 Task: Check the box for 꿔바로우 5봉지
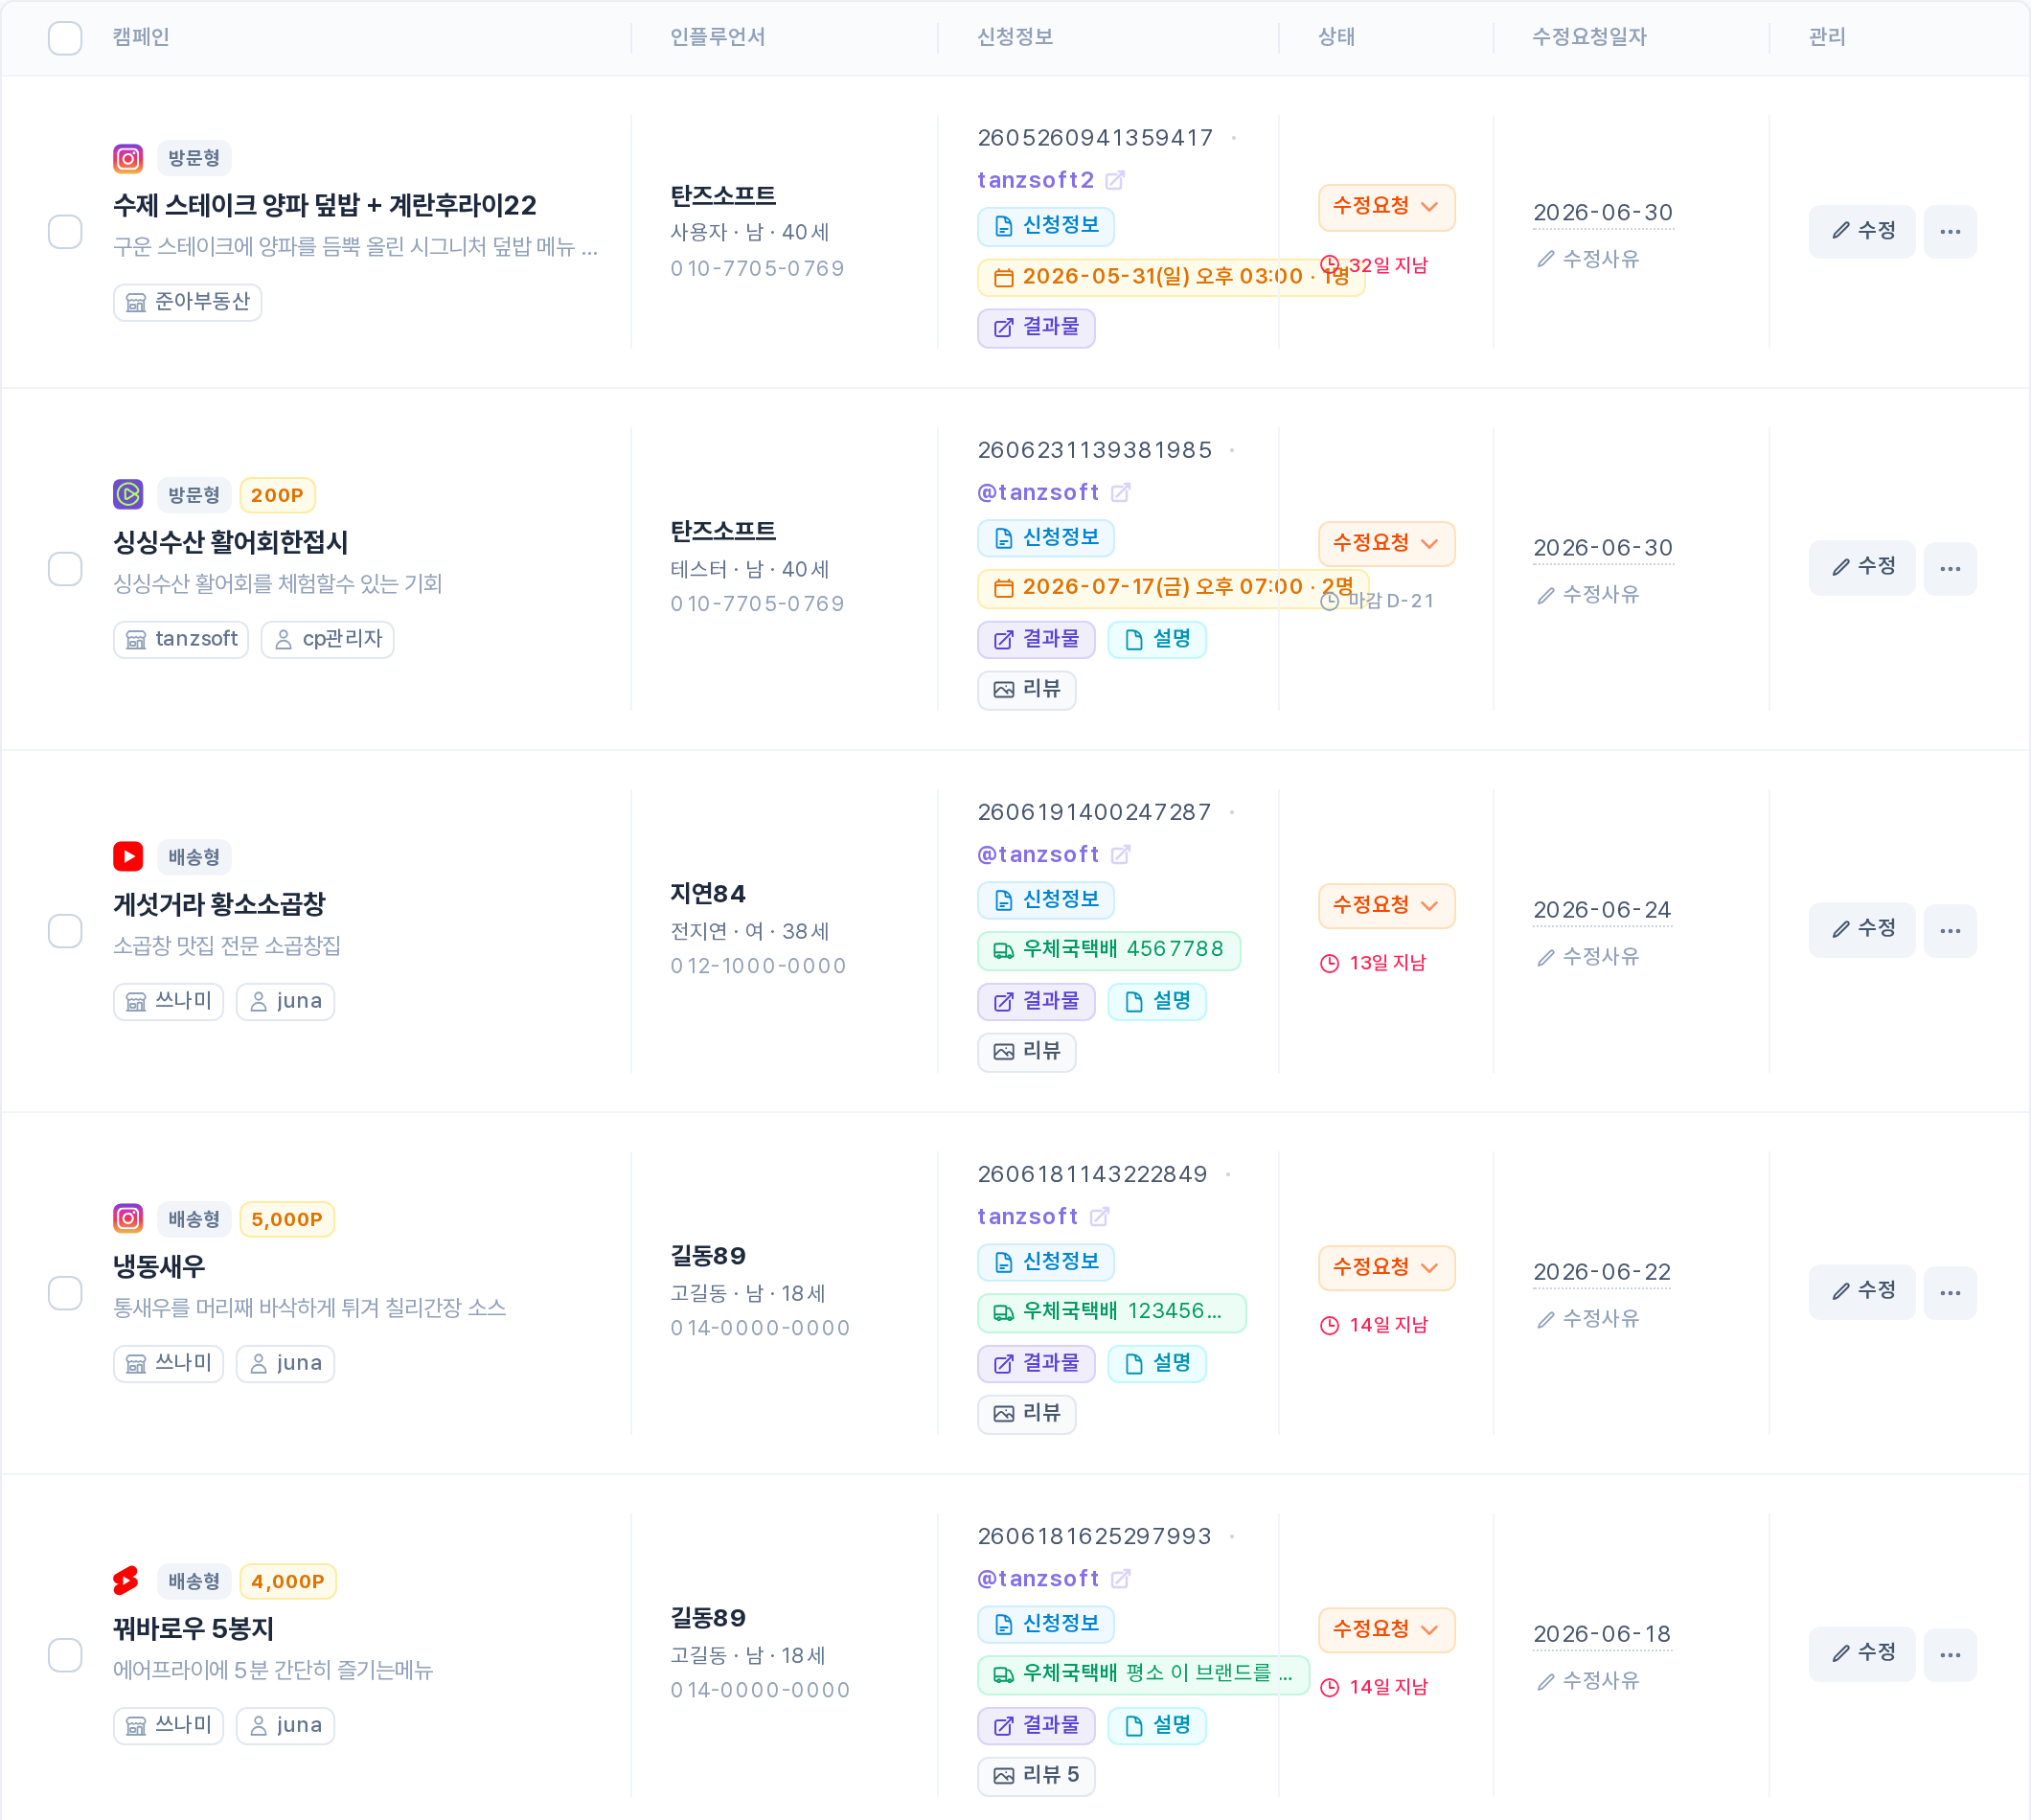pos(65,1654)
